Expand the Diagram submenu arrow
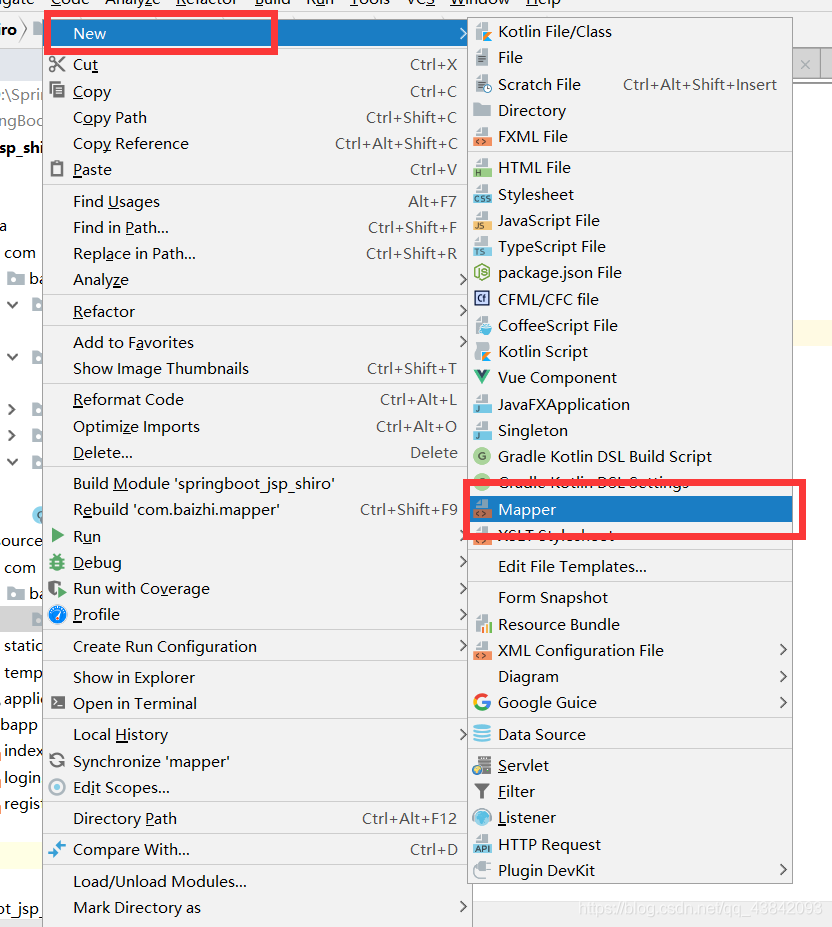 783,676
